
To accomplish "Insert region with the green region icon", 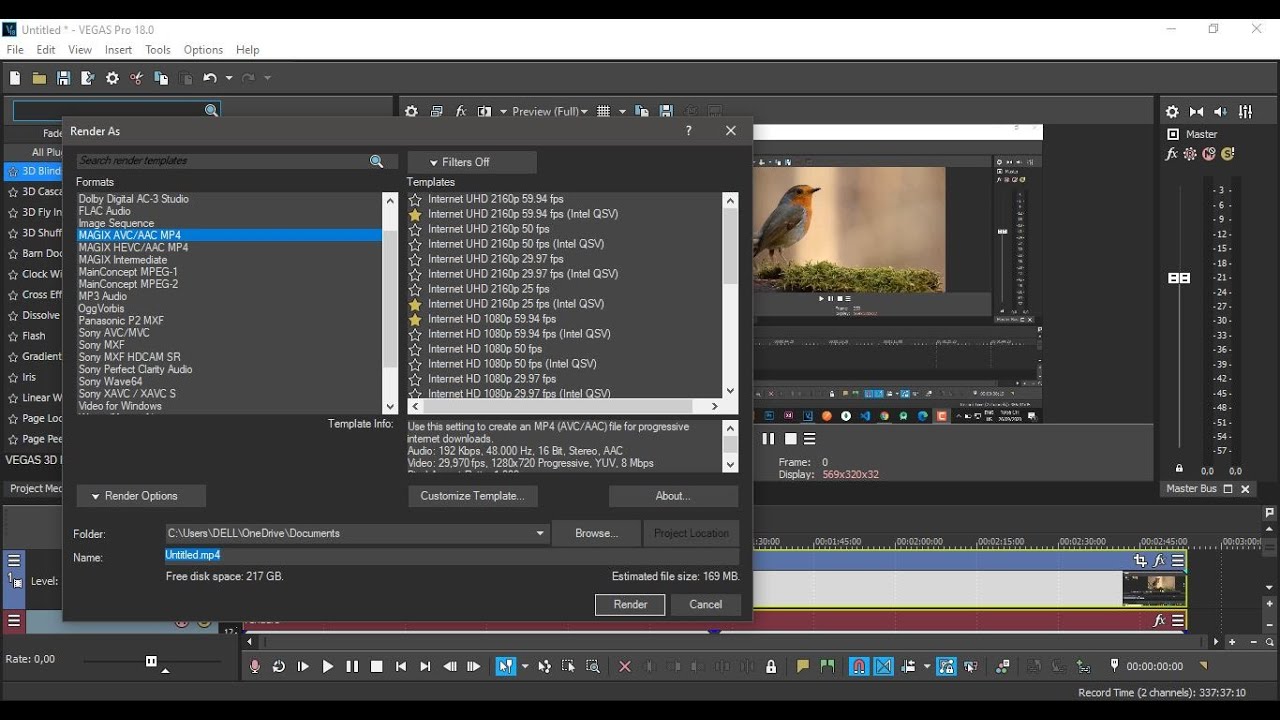I will (827, 666).
